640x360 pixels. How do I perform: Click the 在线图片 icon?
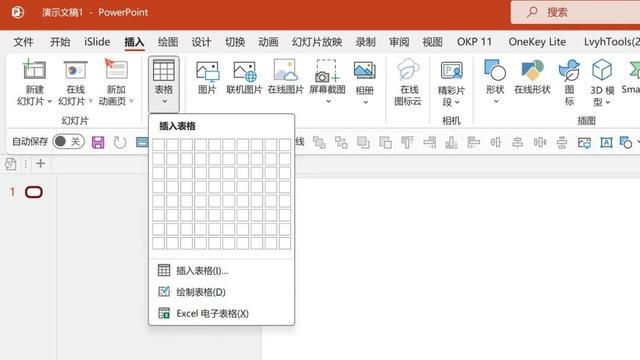tap(285, 70)
